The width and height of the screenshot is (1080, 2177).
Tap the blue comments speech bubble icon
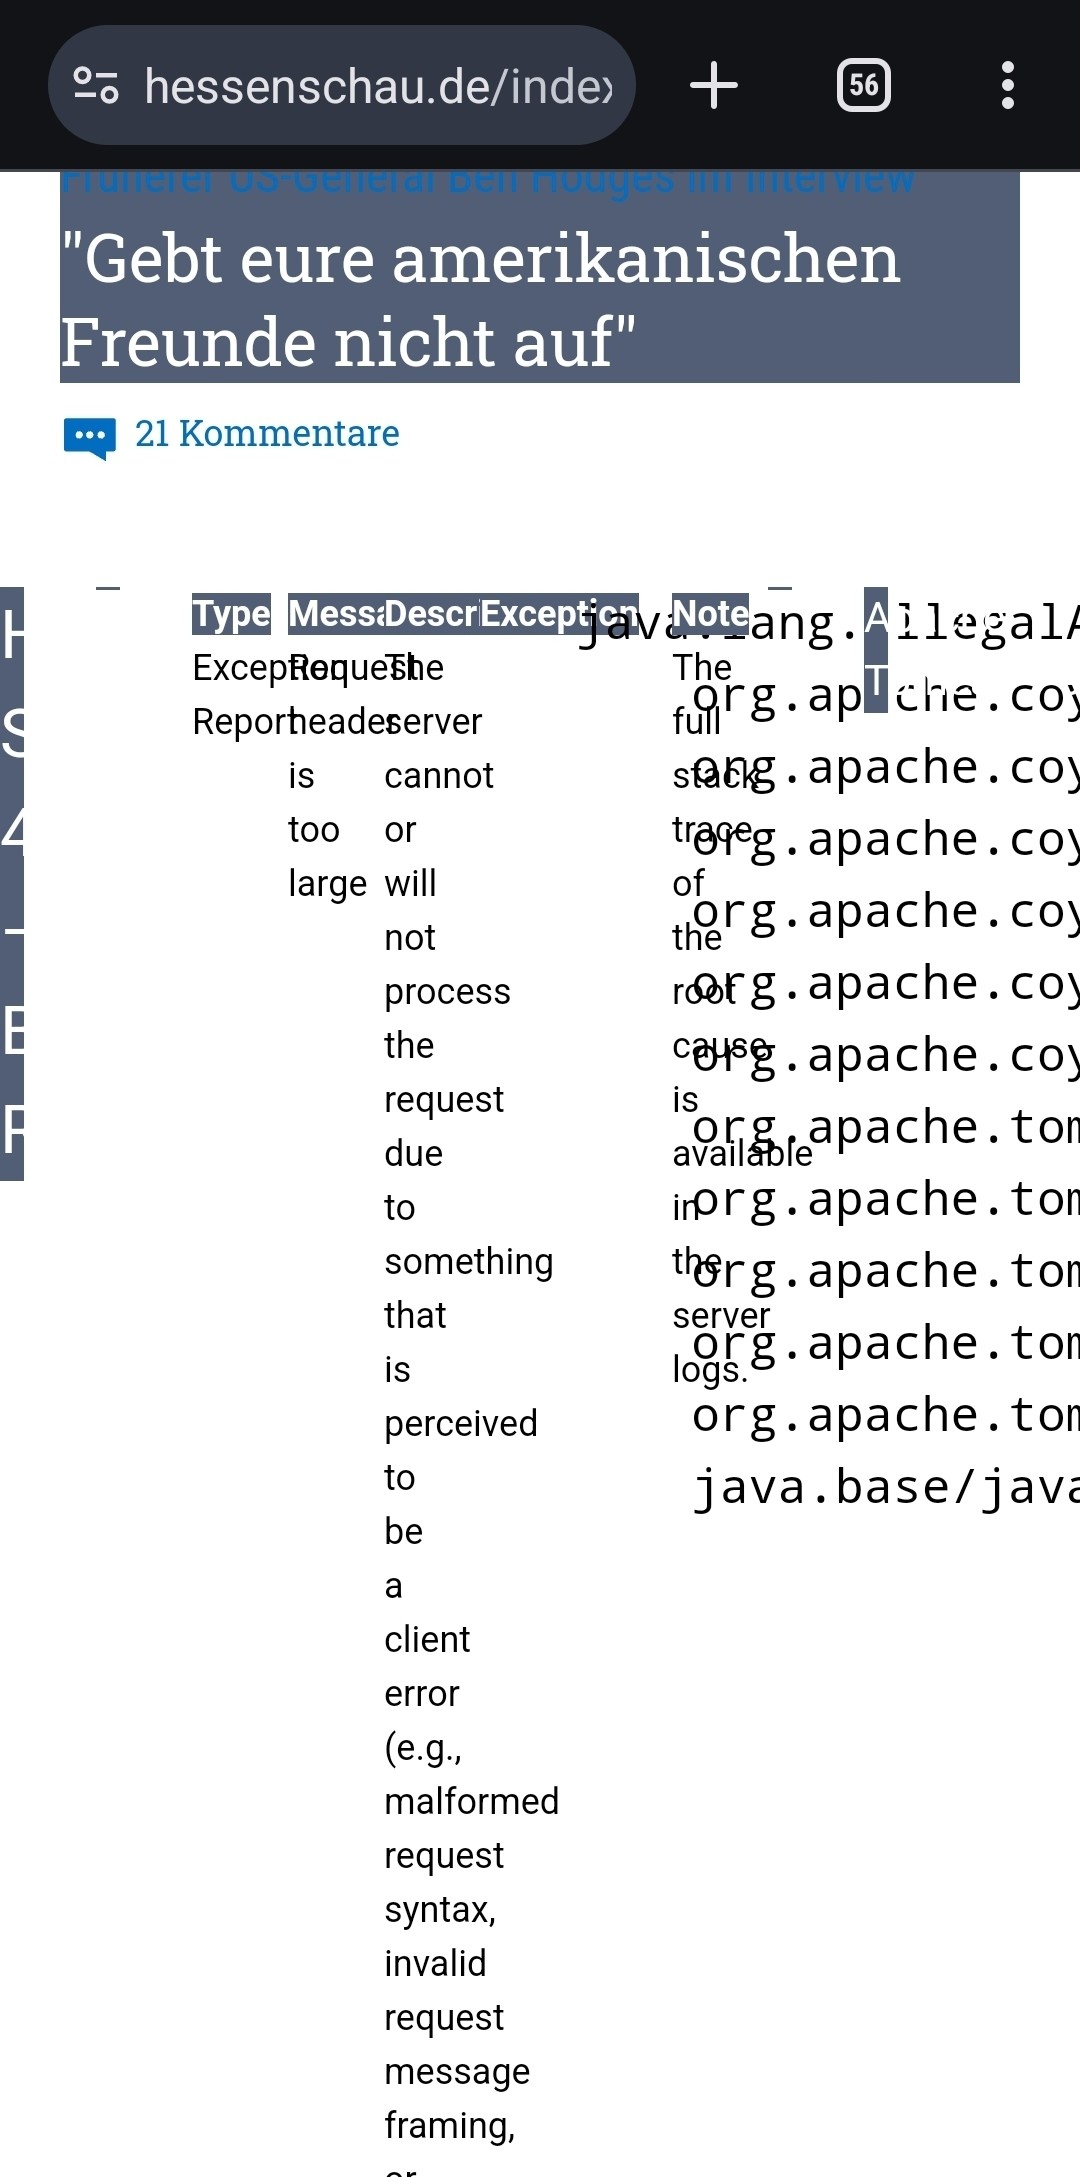(x=90, y=437)
